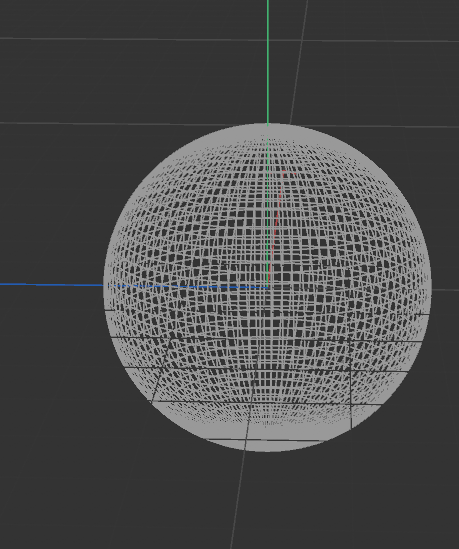
Task: Click the uppermost horizontal grid line
Action: click(x=229, y=40)
